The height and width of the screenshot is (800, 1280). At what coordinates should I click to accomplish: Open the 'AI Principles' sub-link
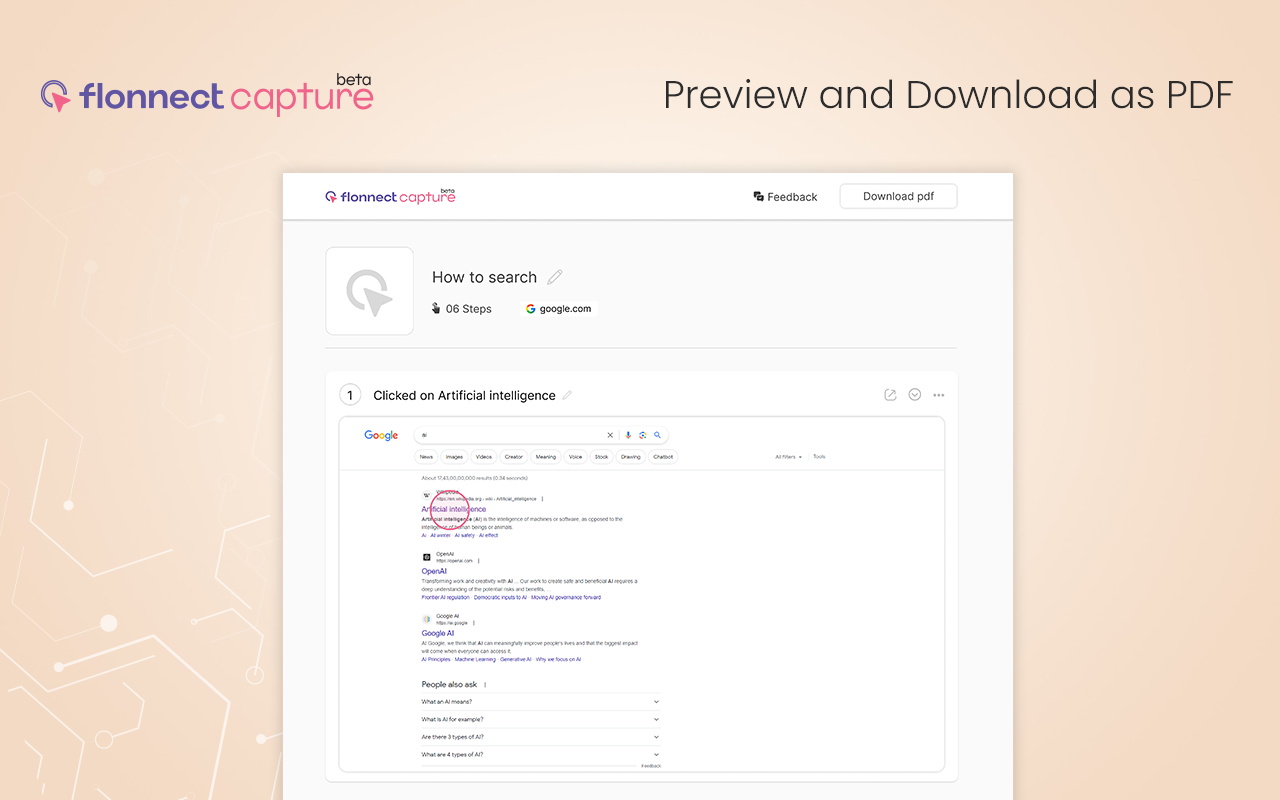[436, 659]
